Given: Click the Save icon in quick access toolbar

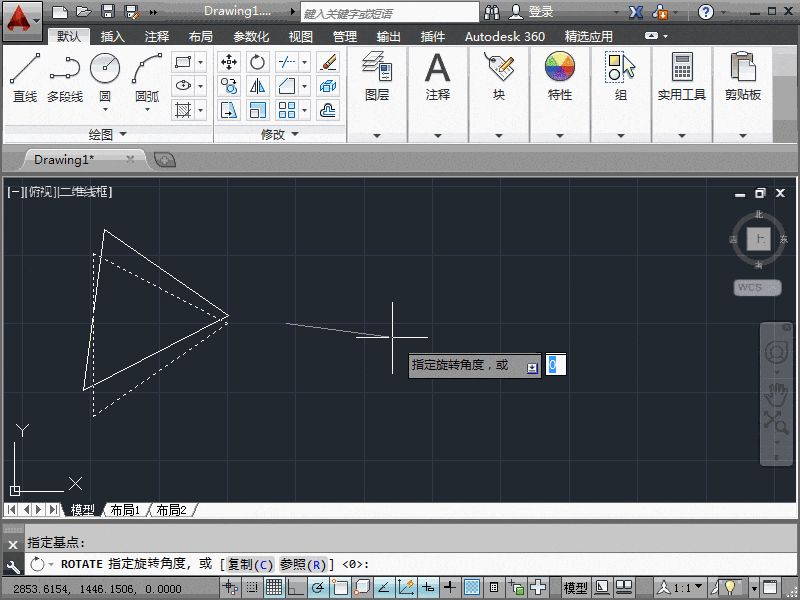Looking at the screenshot, I should (110, 11).
